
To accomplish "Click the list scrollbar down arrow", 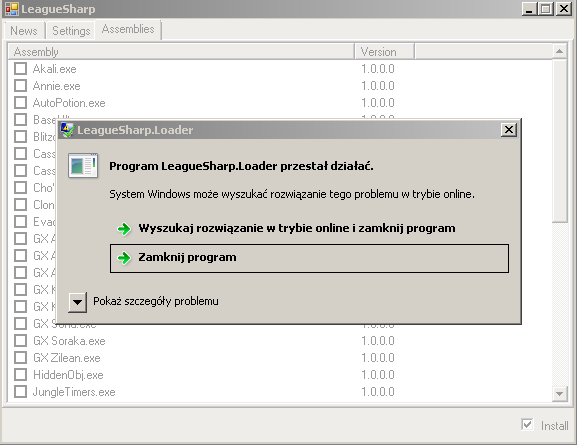I will 559,394.
